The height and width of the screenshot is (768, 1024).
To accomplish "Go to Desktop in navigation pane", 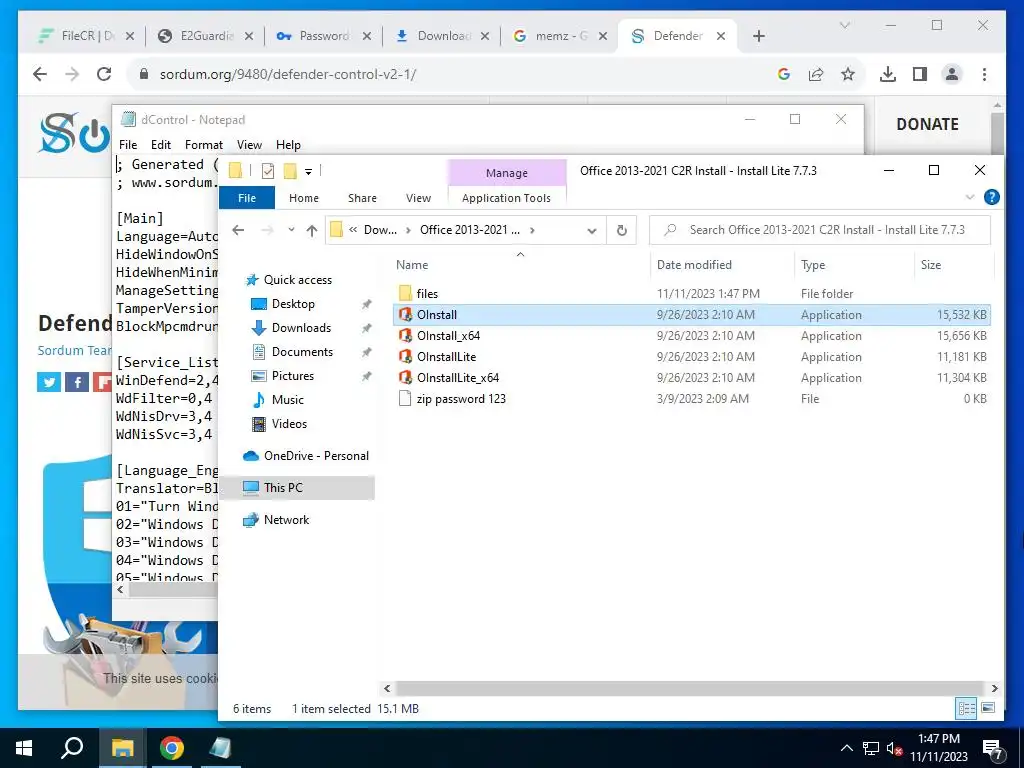I will click(x=293, y=304).
